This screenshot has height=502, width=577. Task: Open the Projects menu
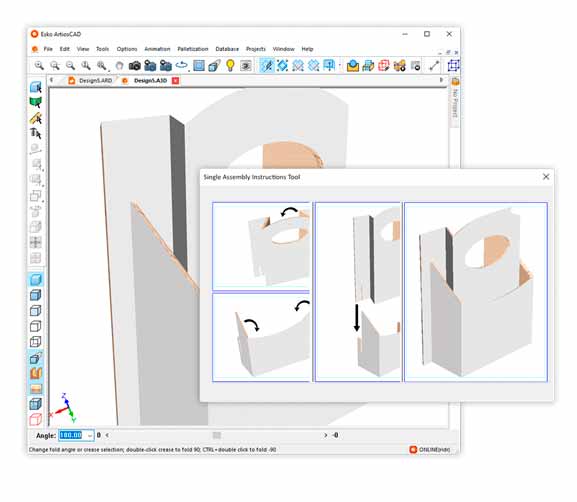256,49
